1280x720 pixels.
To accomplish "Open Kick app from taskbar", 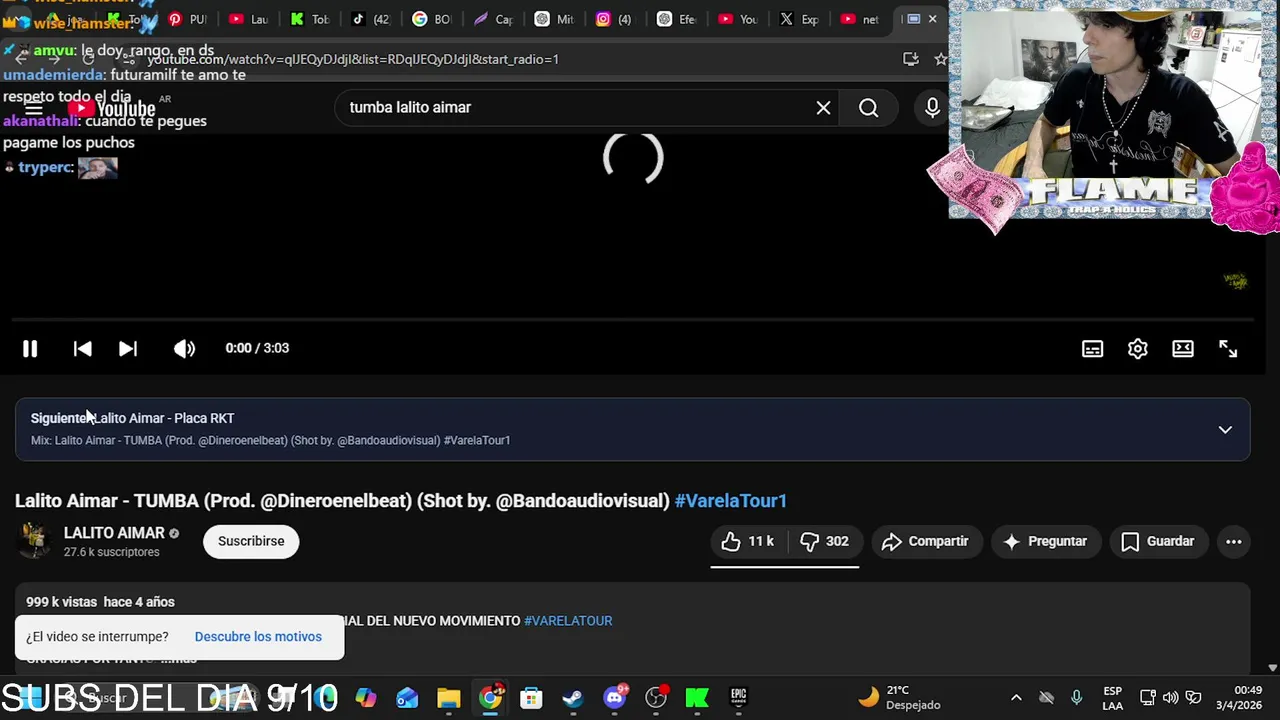I will [x=697, y=698].
